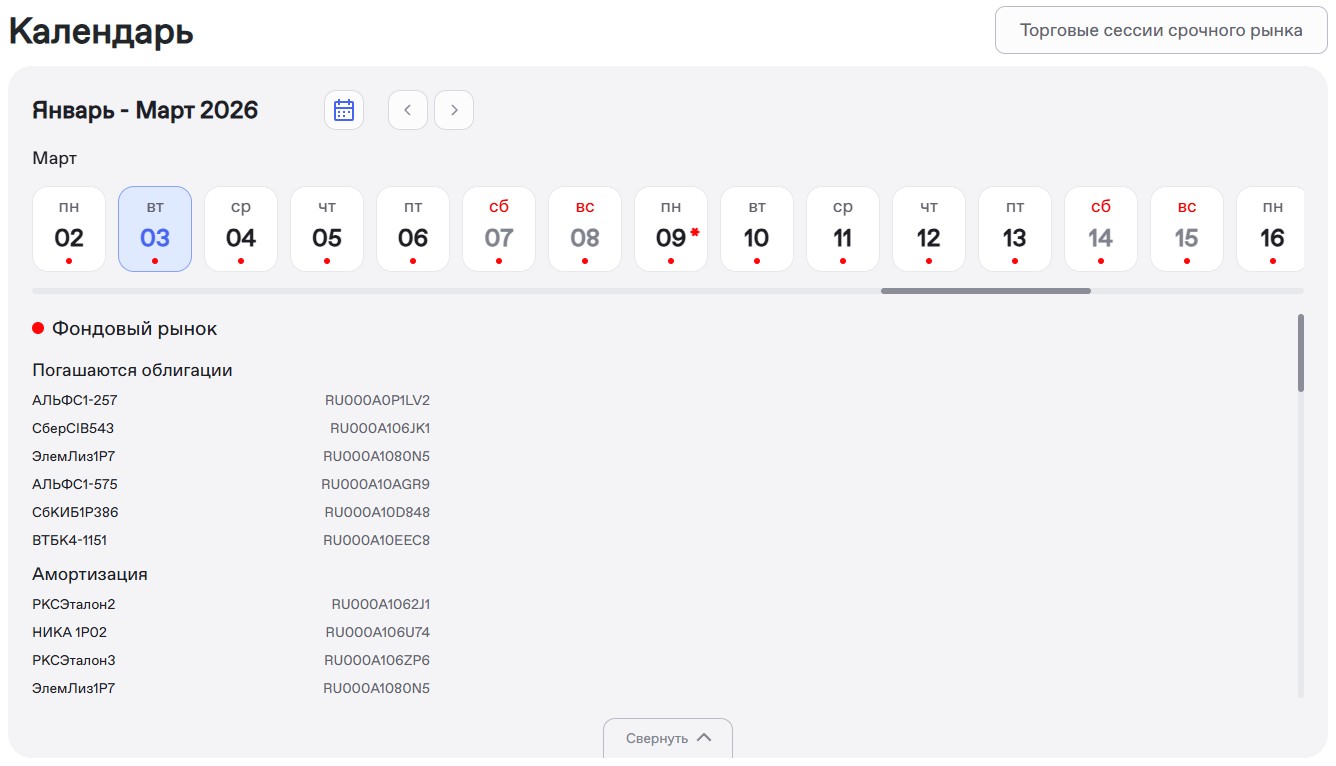Open Торговые сессии срочного рынка

pos(1161,30)
